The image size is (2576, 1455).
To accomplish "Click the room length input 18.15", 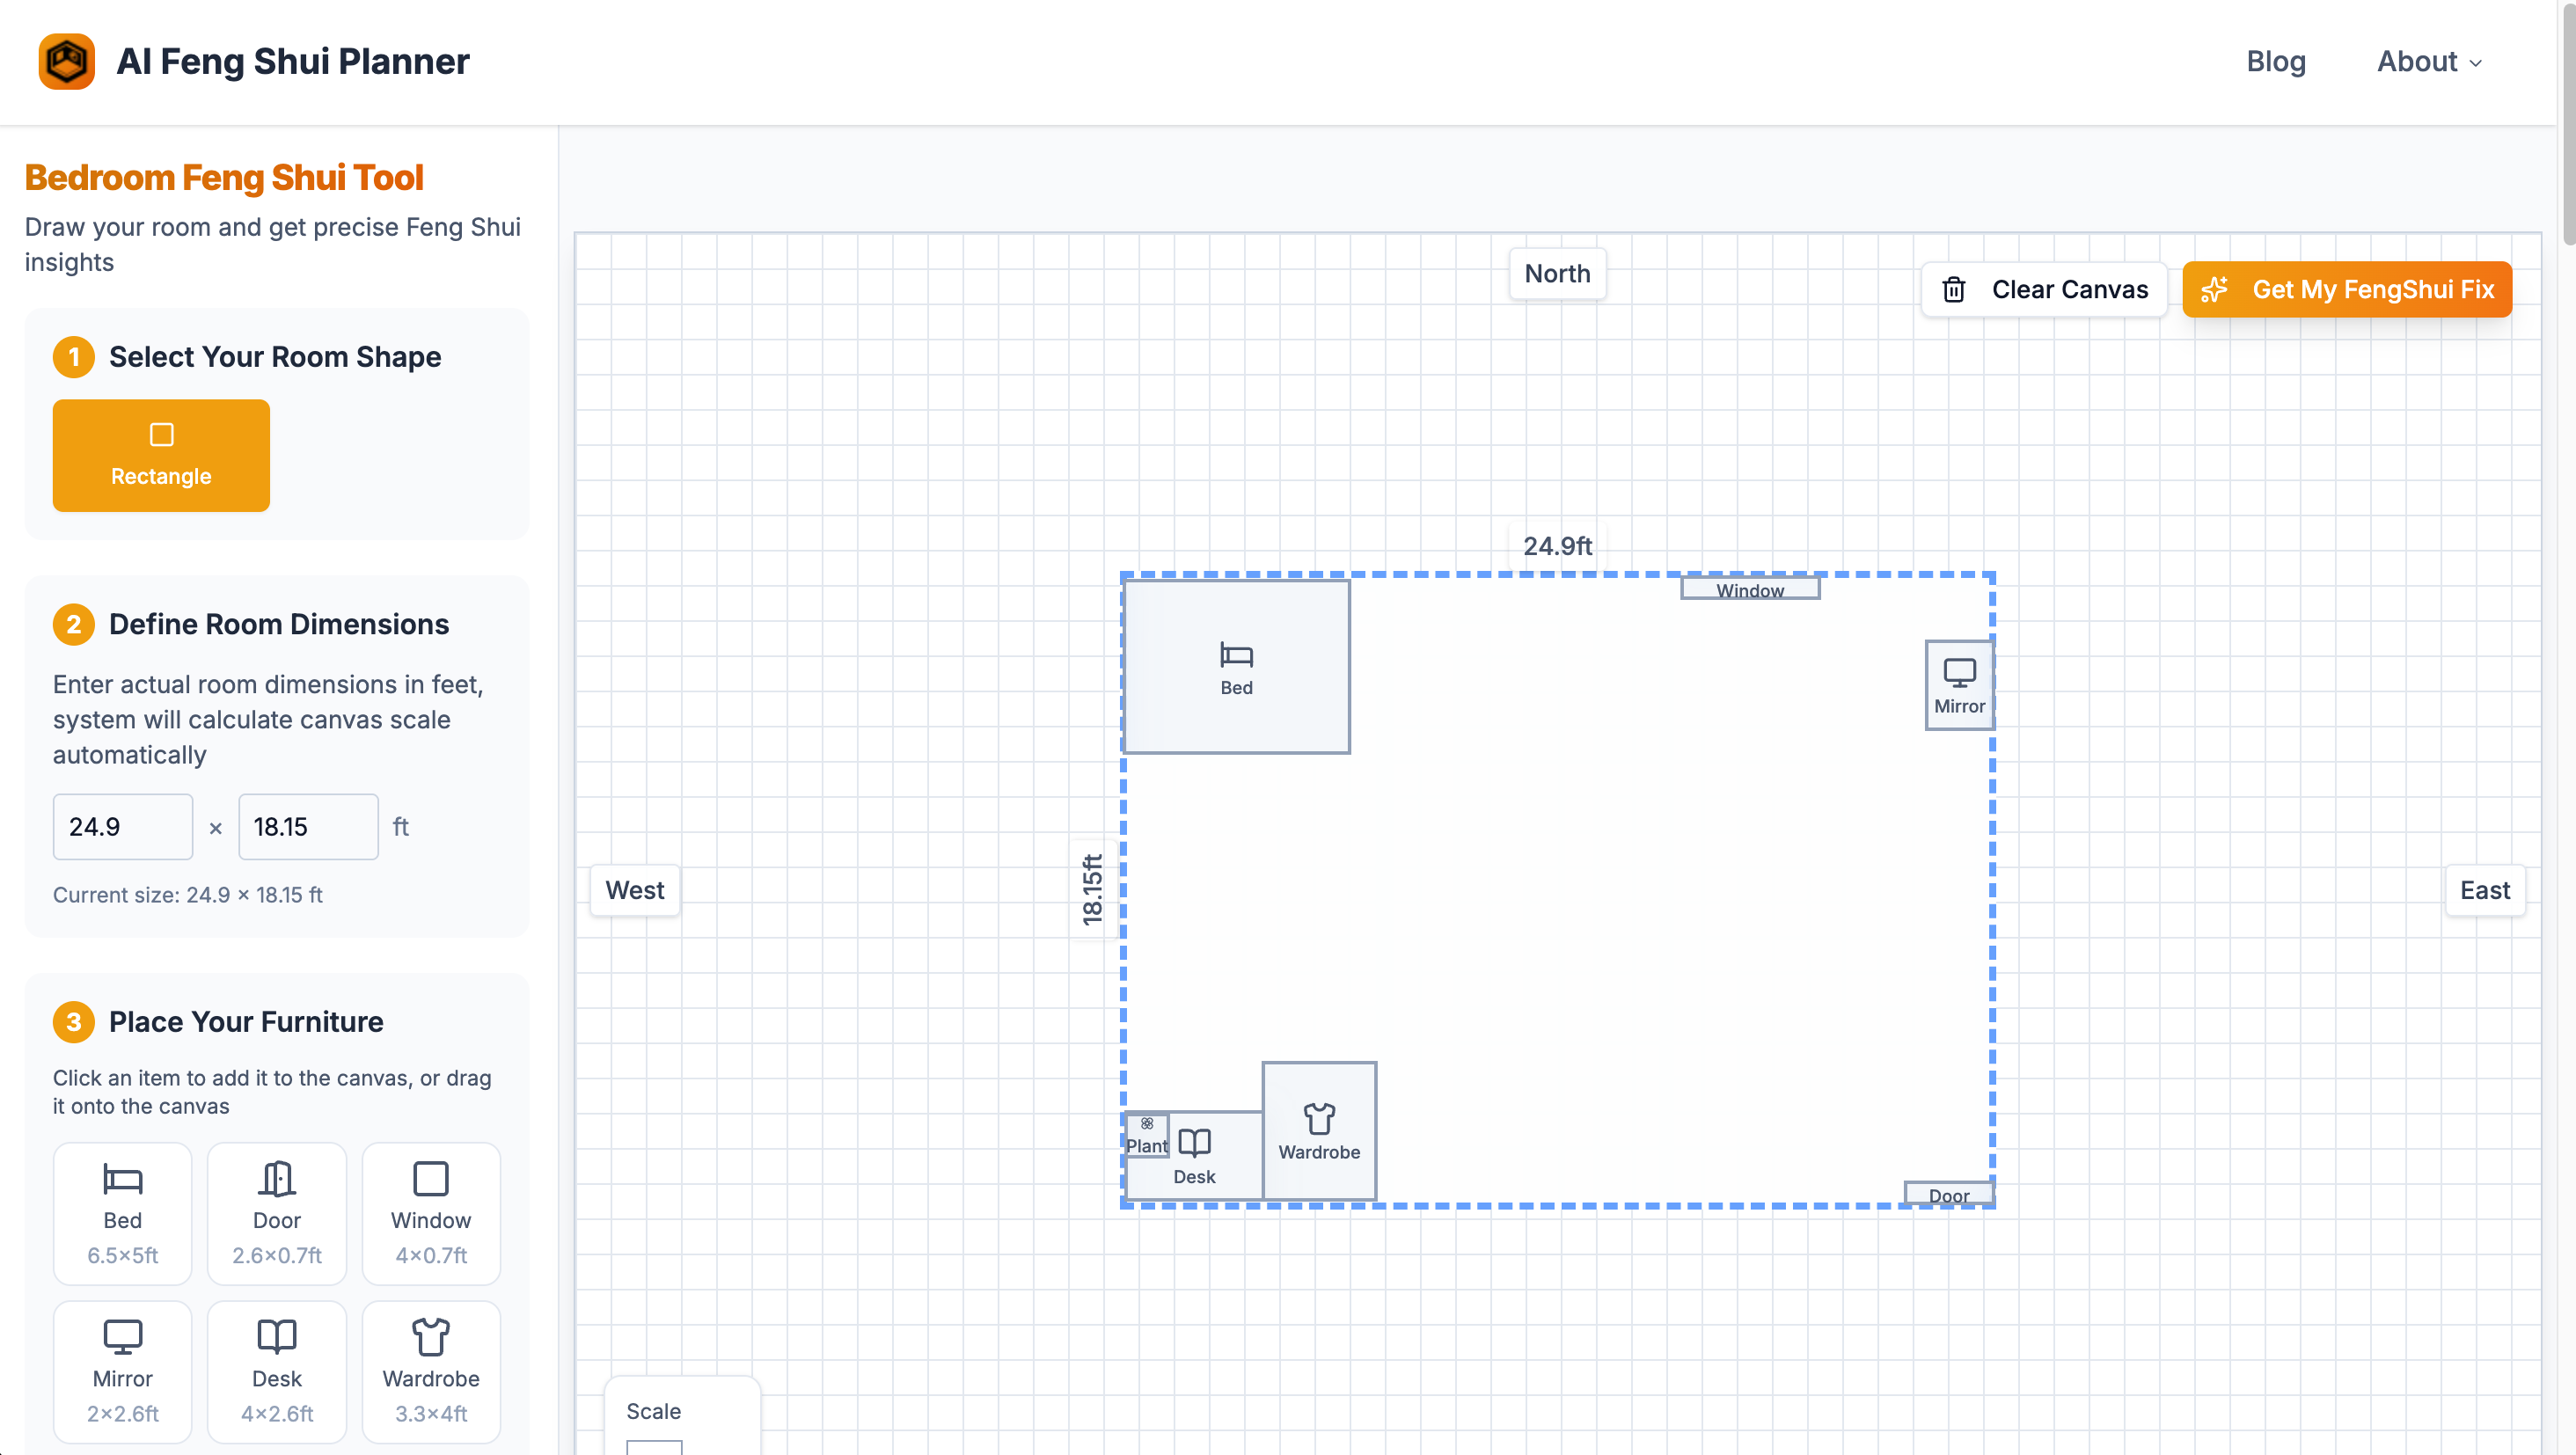I will [308, 826].
